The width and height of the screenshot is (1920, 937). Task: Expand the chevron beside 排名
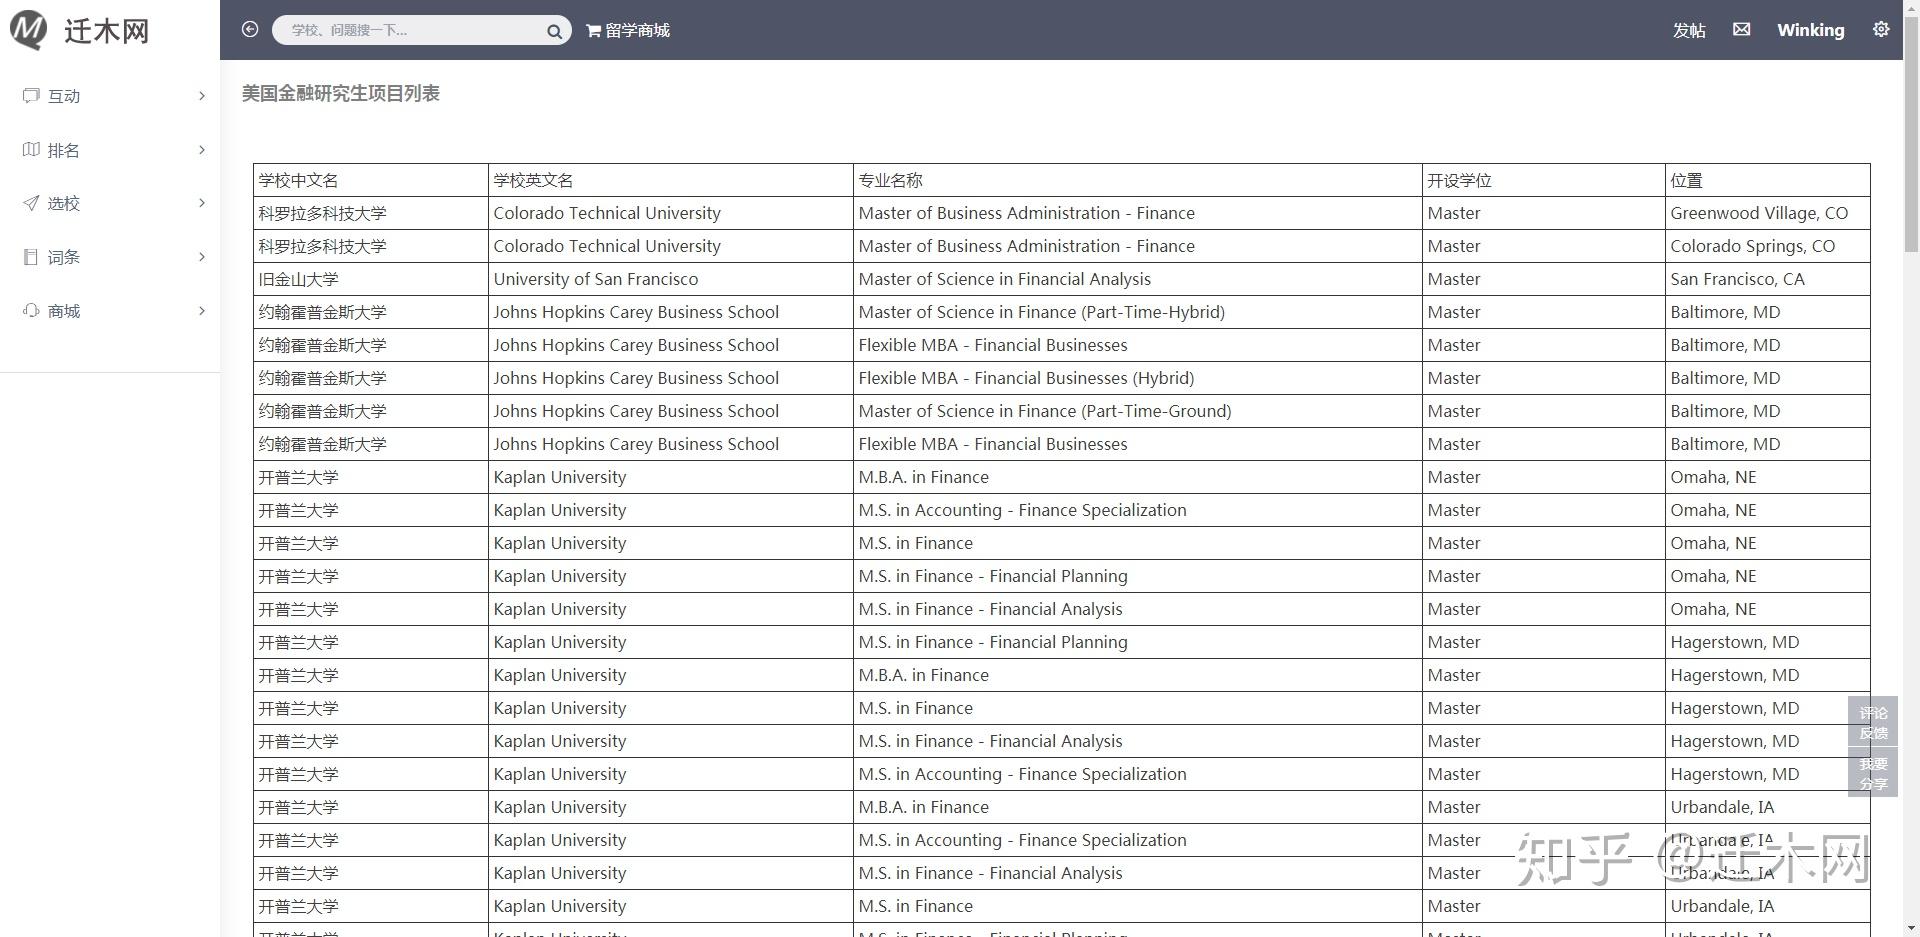tap(202, 150)
